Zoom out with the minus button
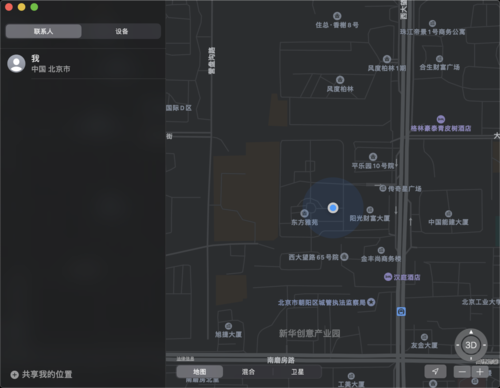 [x=462, y=371]
